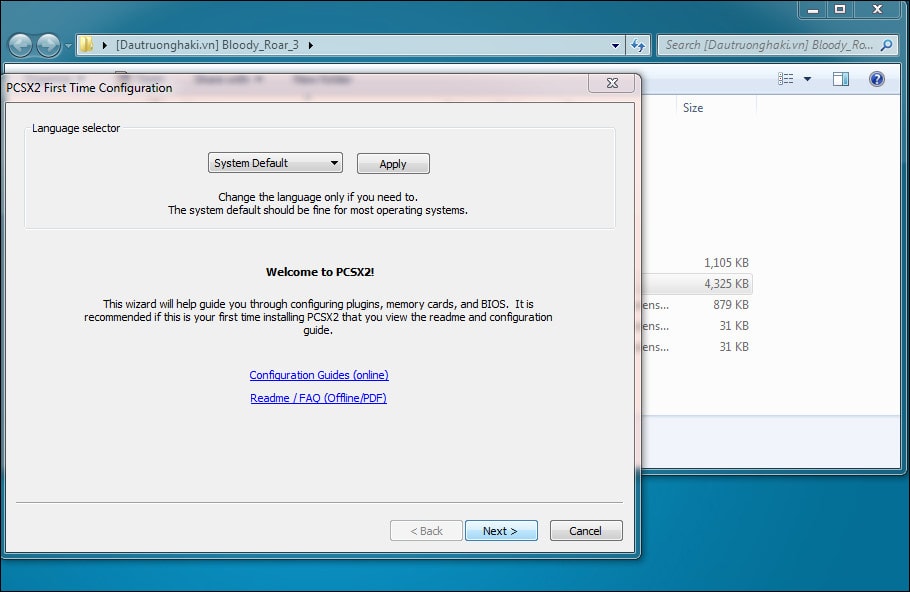Cancel the PCSX2 first time configuration
The width and height of the screenshot is (910, 592).
(x=586, y=530)
